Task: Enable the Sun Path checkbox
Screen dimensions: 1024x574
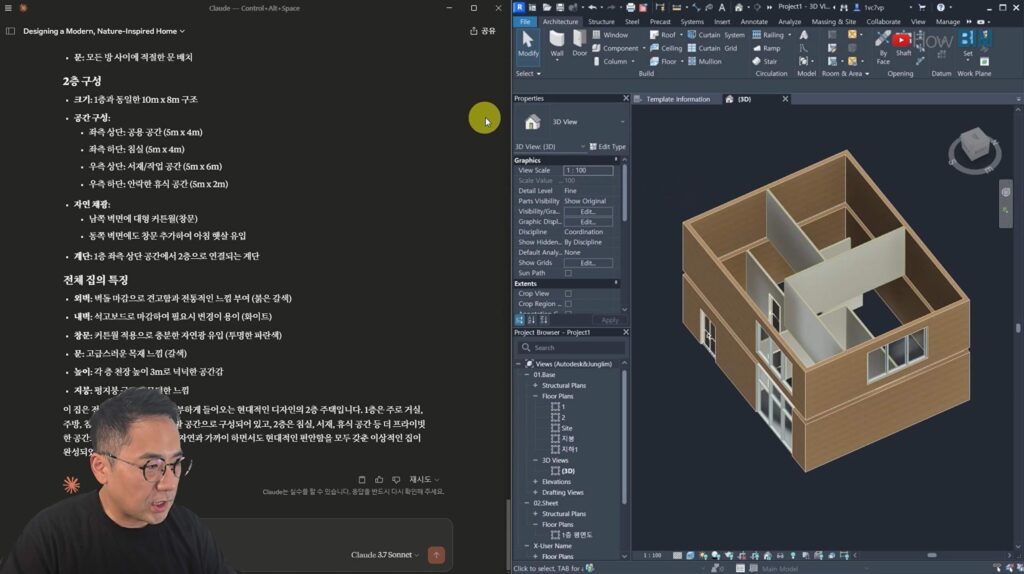Action: [x=568, y=273]
